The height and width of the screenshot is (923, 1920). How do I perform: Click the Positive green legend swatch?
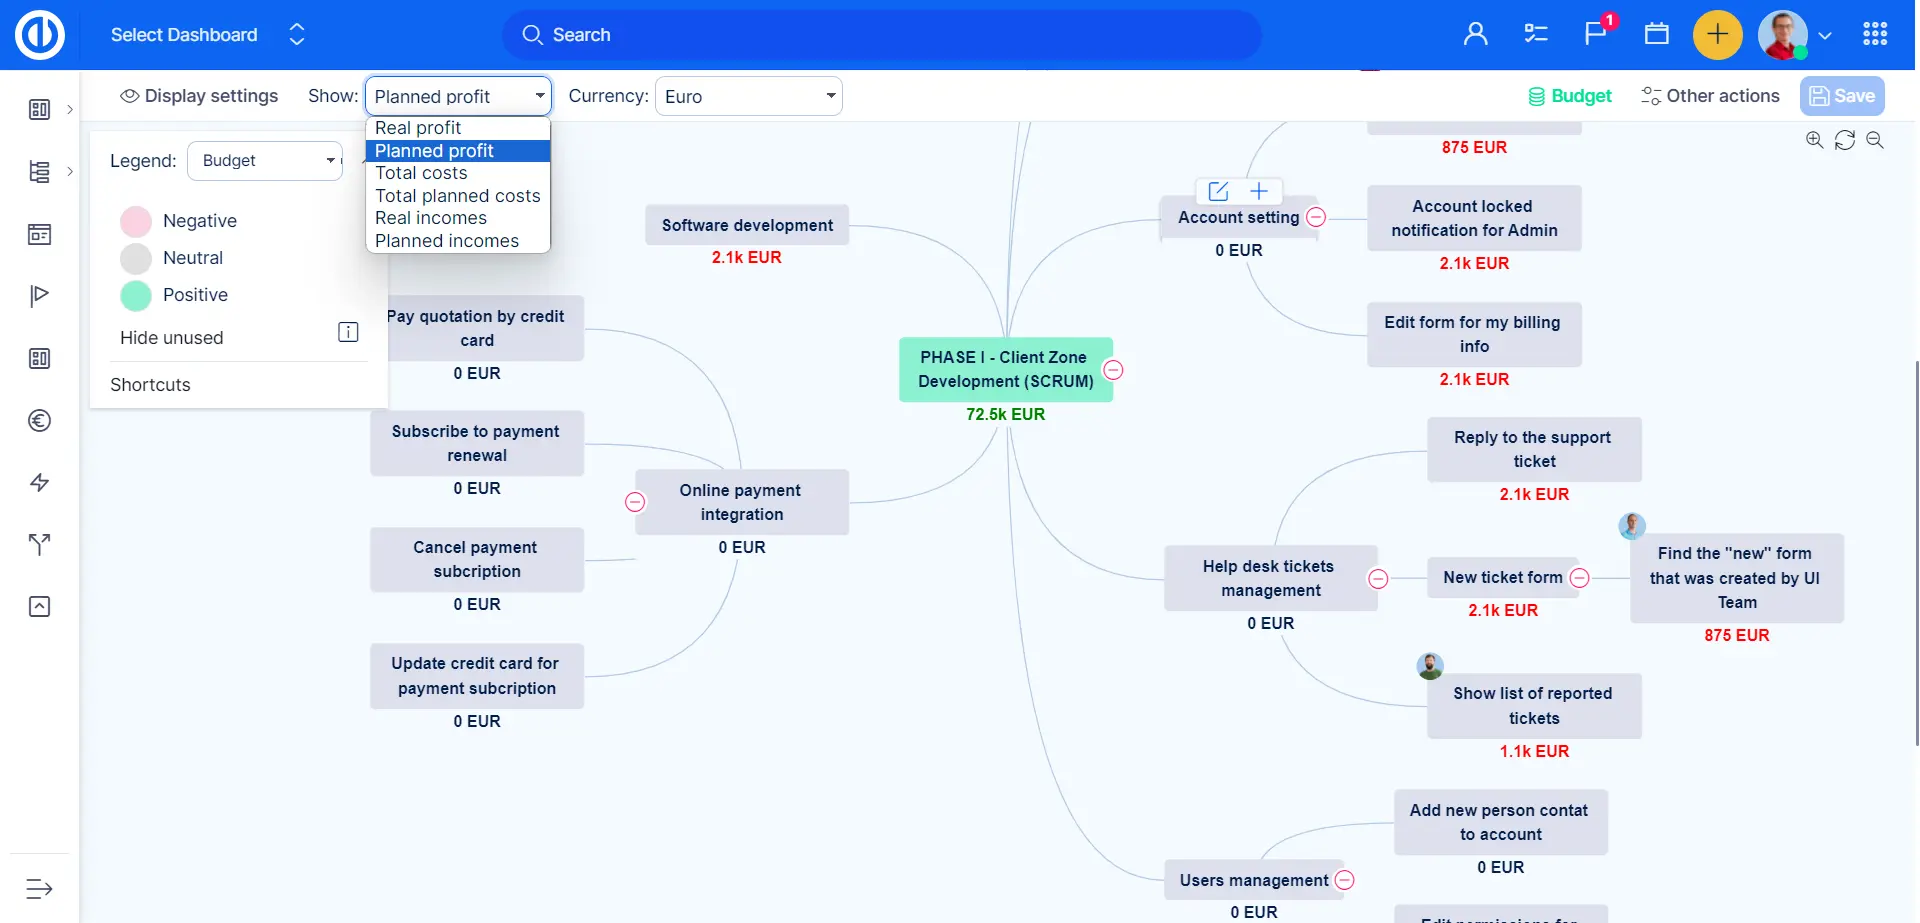136,295
